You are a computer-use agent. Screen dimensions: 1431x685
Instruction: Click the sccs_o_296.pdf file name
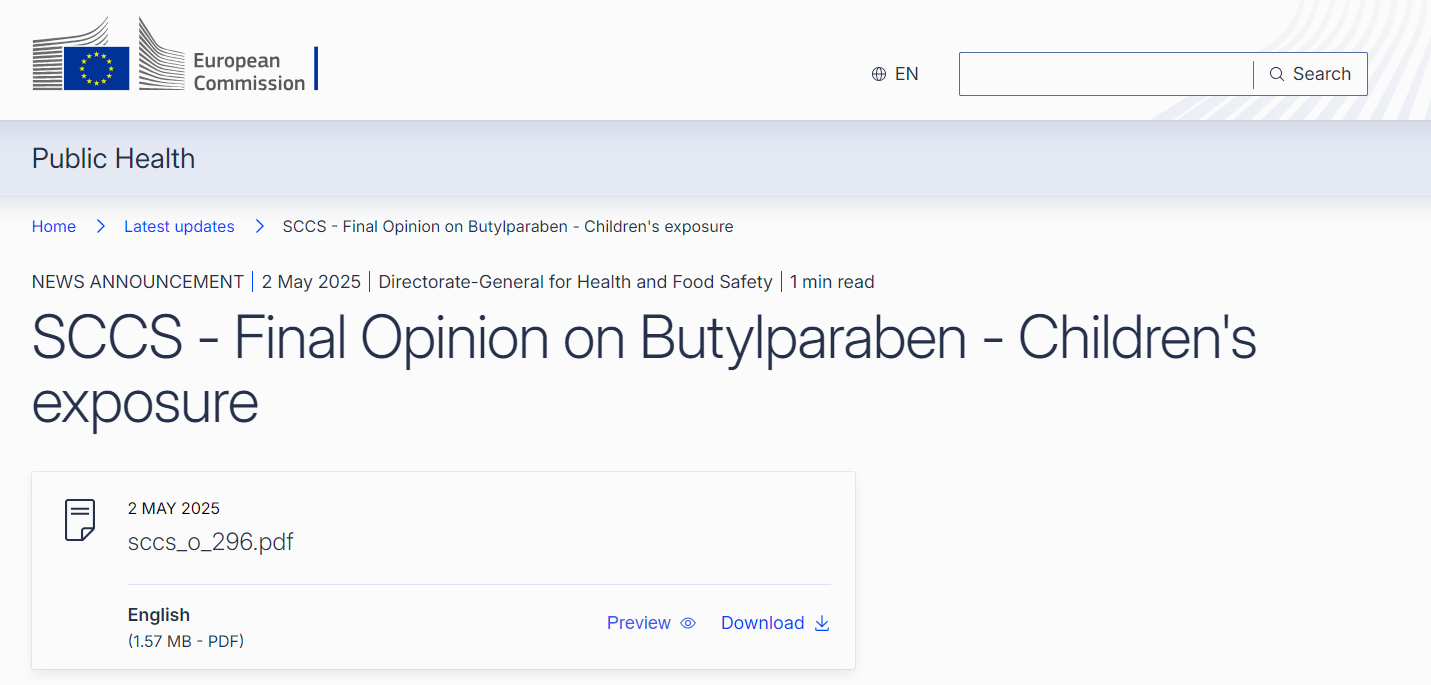(211, 542)
